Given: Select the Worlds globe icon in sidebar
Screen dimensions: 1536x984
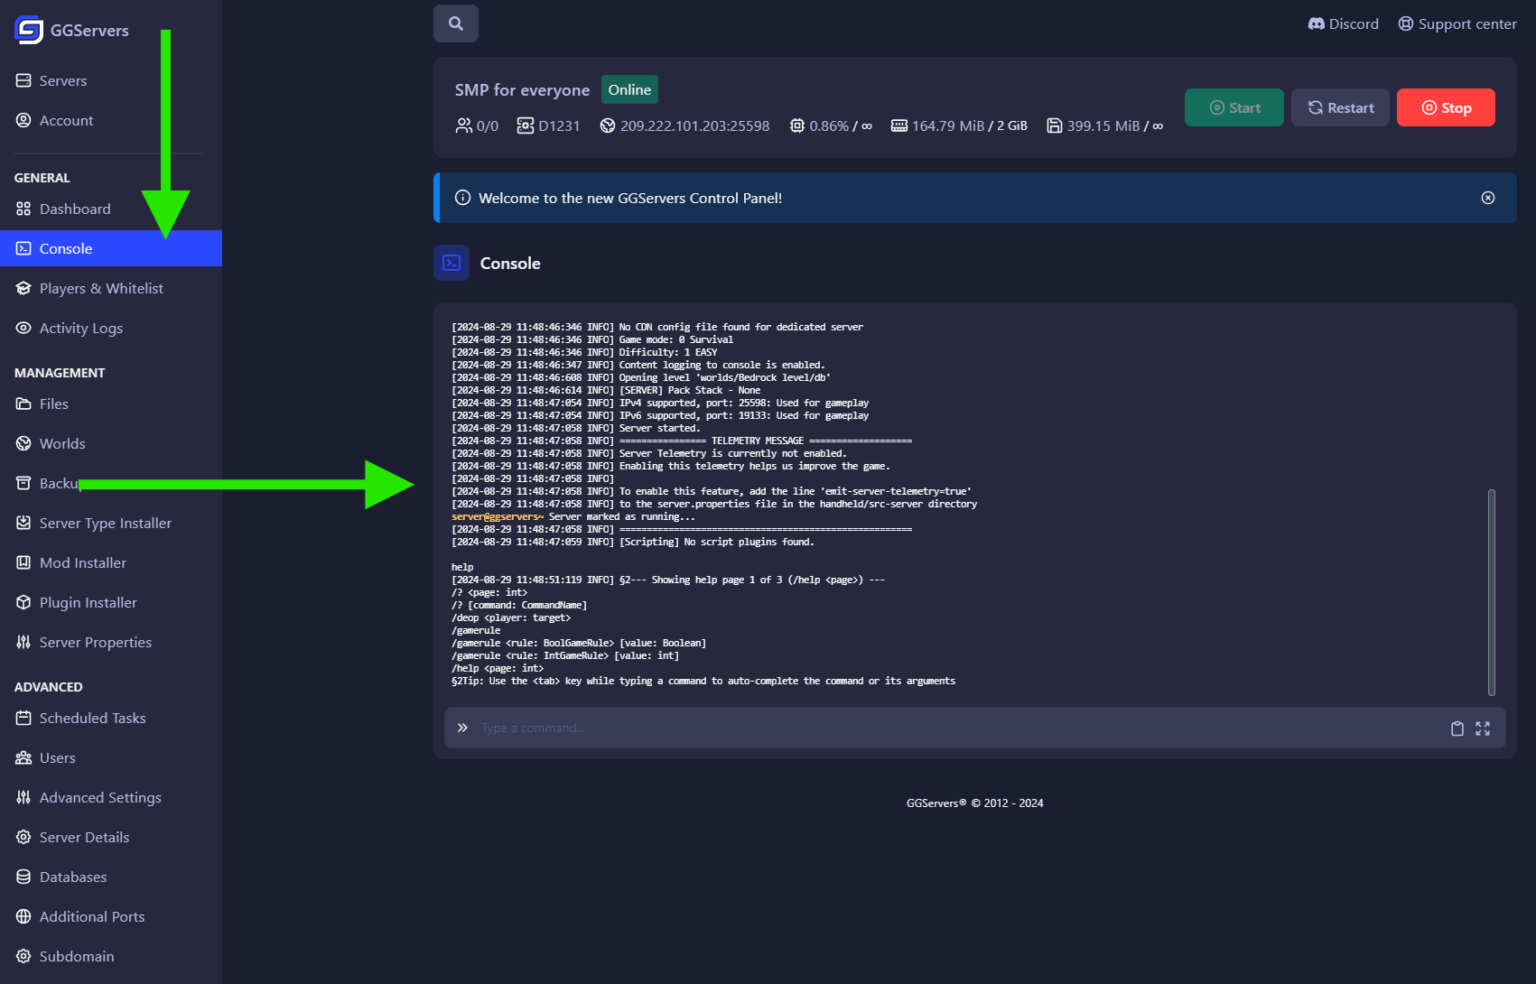Looking at the screenshot, I should pos(23,443).
